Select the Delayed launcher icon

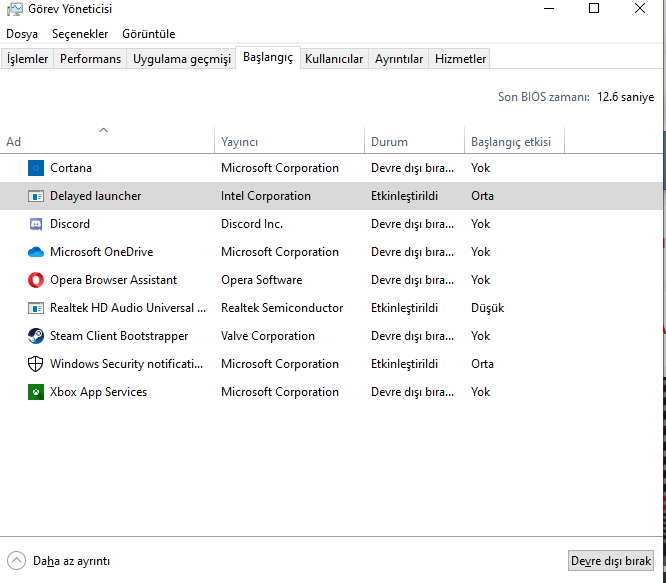[x=36, y=196]
